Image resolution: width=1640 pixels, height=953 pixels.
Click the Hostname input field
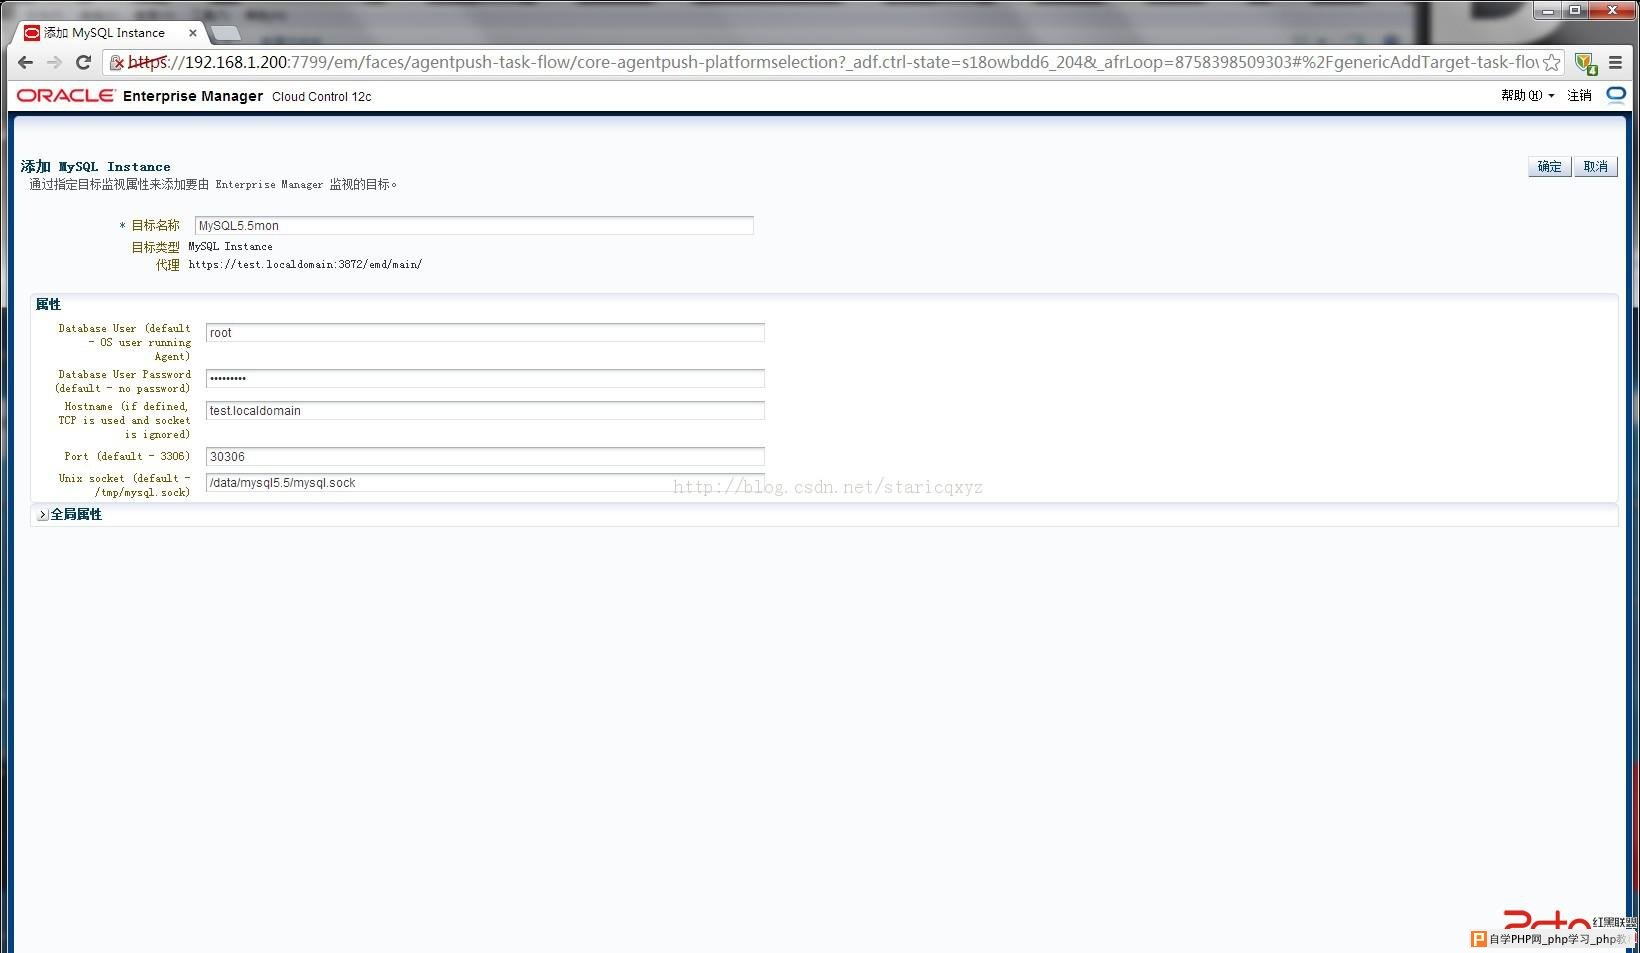(485, 411)
